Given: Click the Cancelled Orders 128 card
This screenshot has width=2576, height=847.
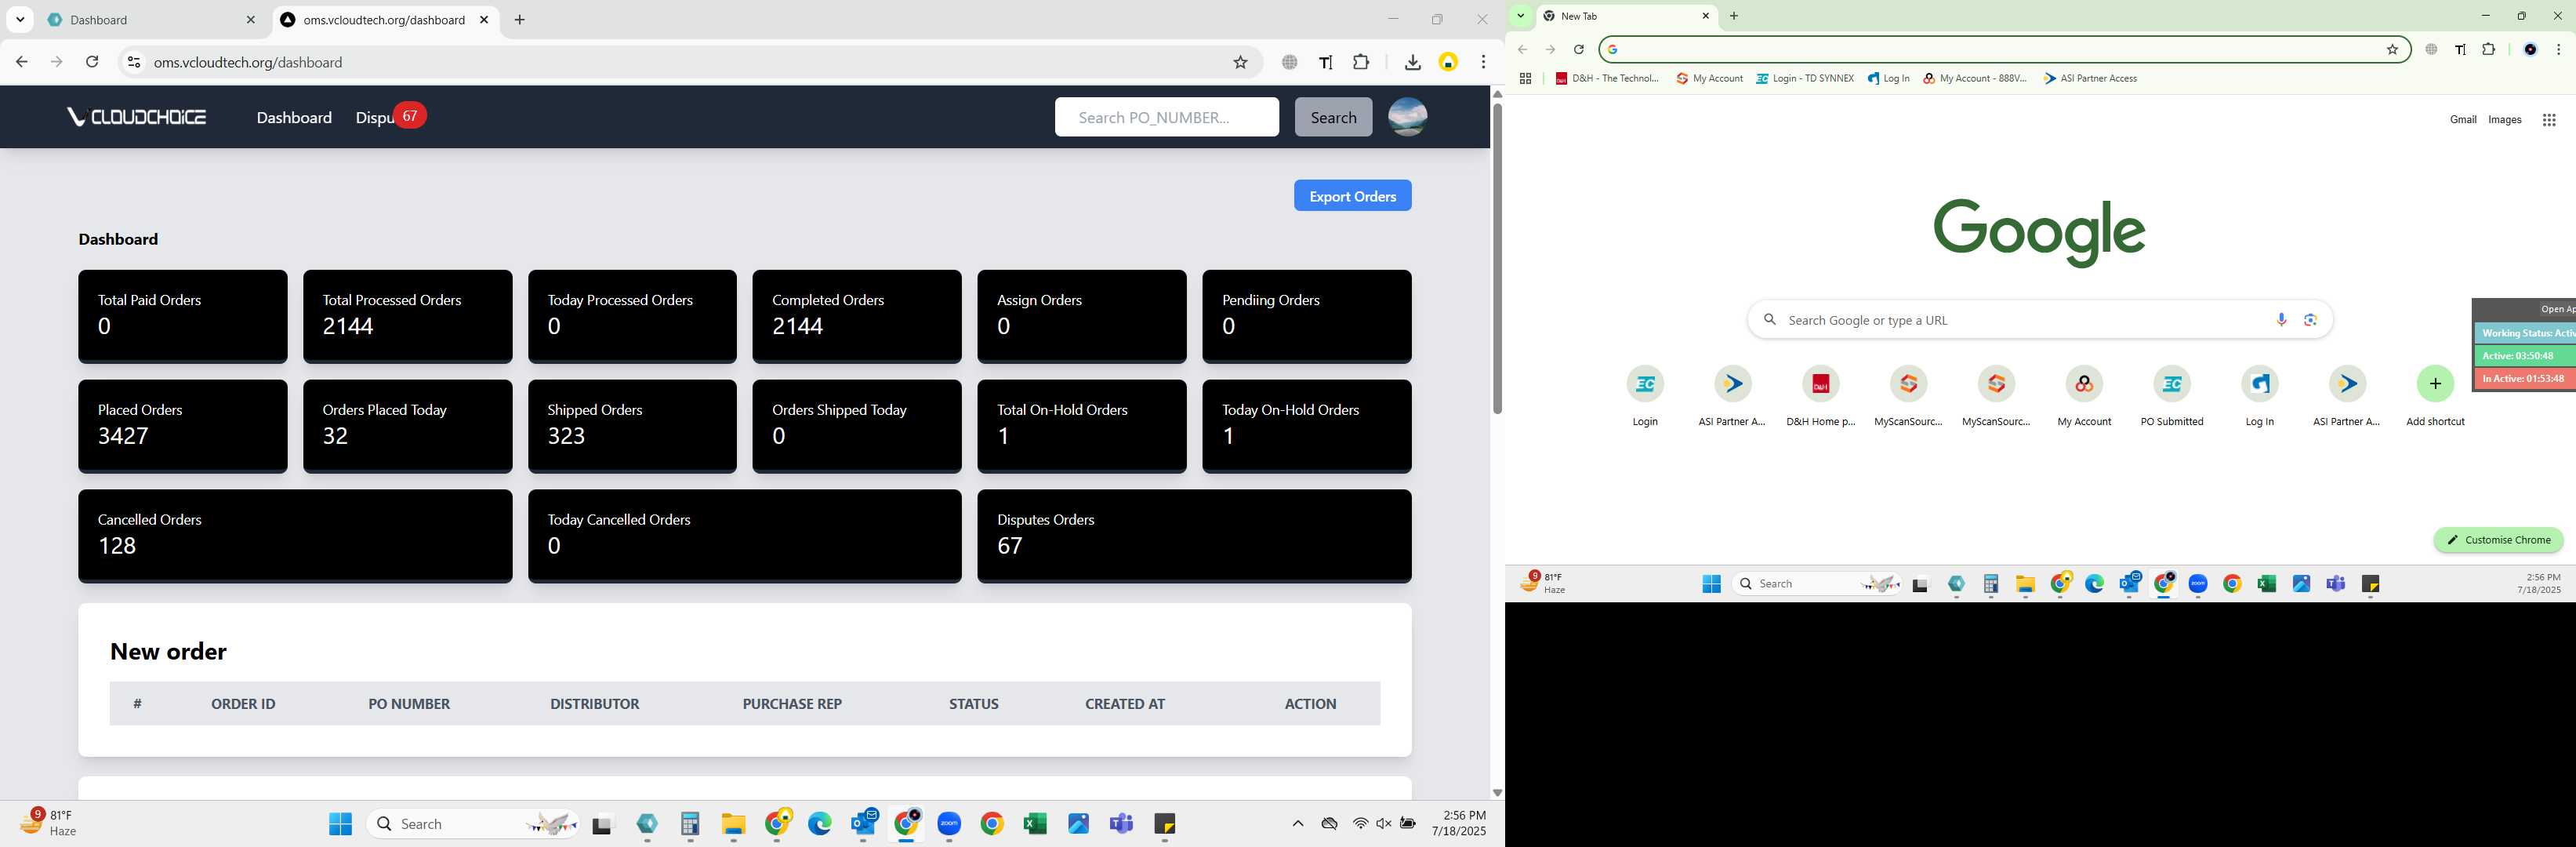Looking at the screenshot, I should point(295,535).
